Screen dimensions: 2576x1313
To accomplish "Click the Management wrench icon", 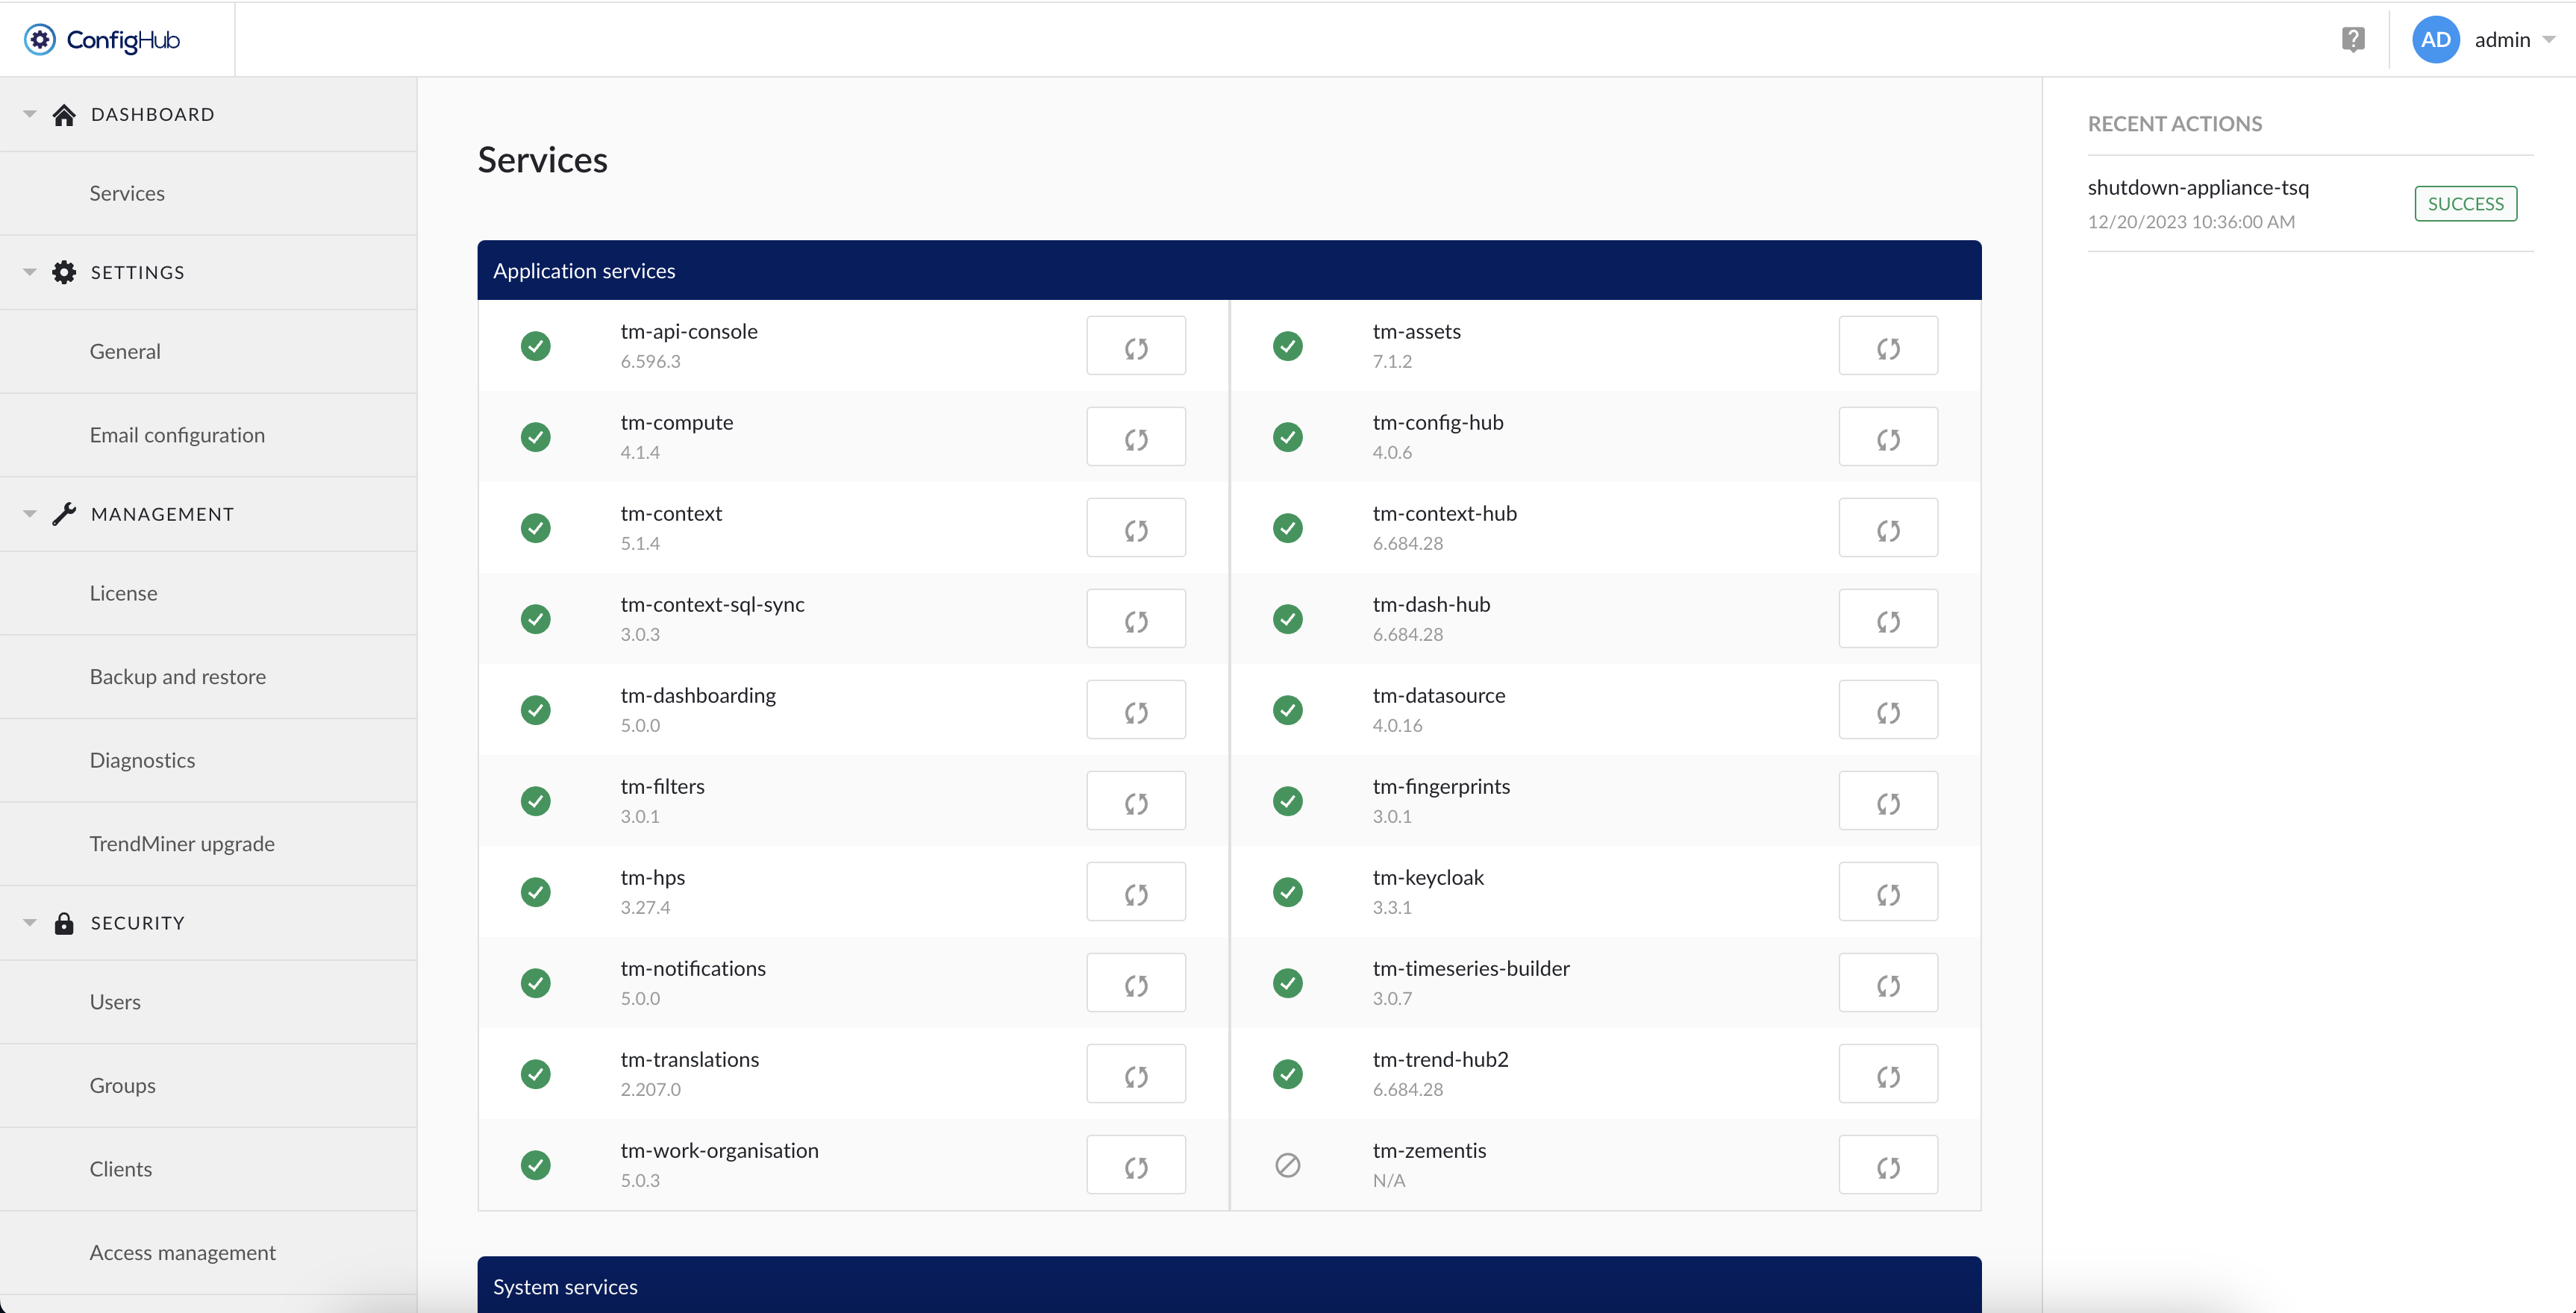I will pos(64,514).
